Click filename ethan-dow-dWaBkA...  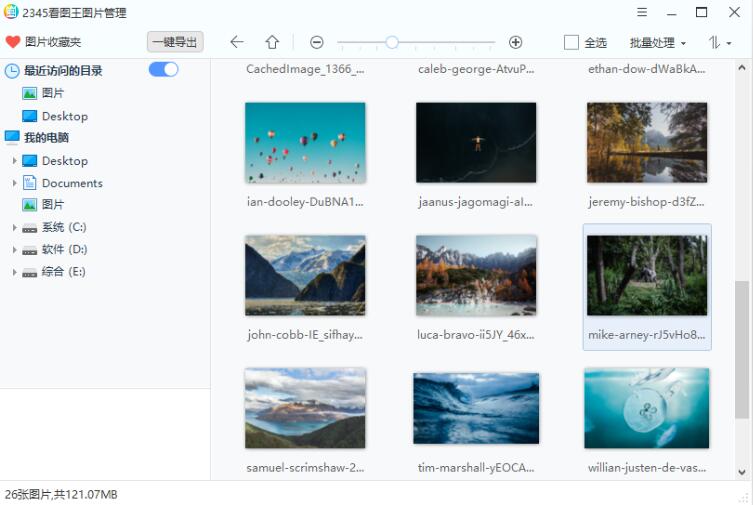point(647,69)
